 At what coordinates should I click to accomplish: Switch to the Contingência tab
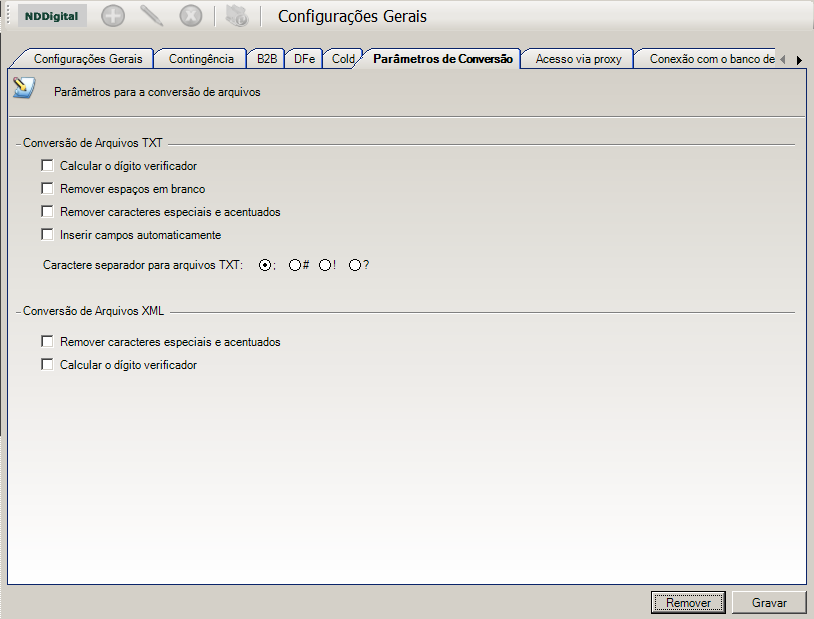click(201, 59)
